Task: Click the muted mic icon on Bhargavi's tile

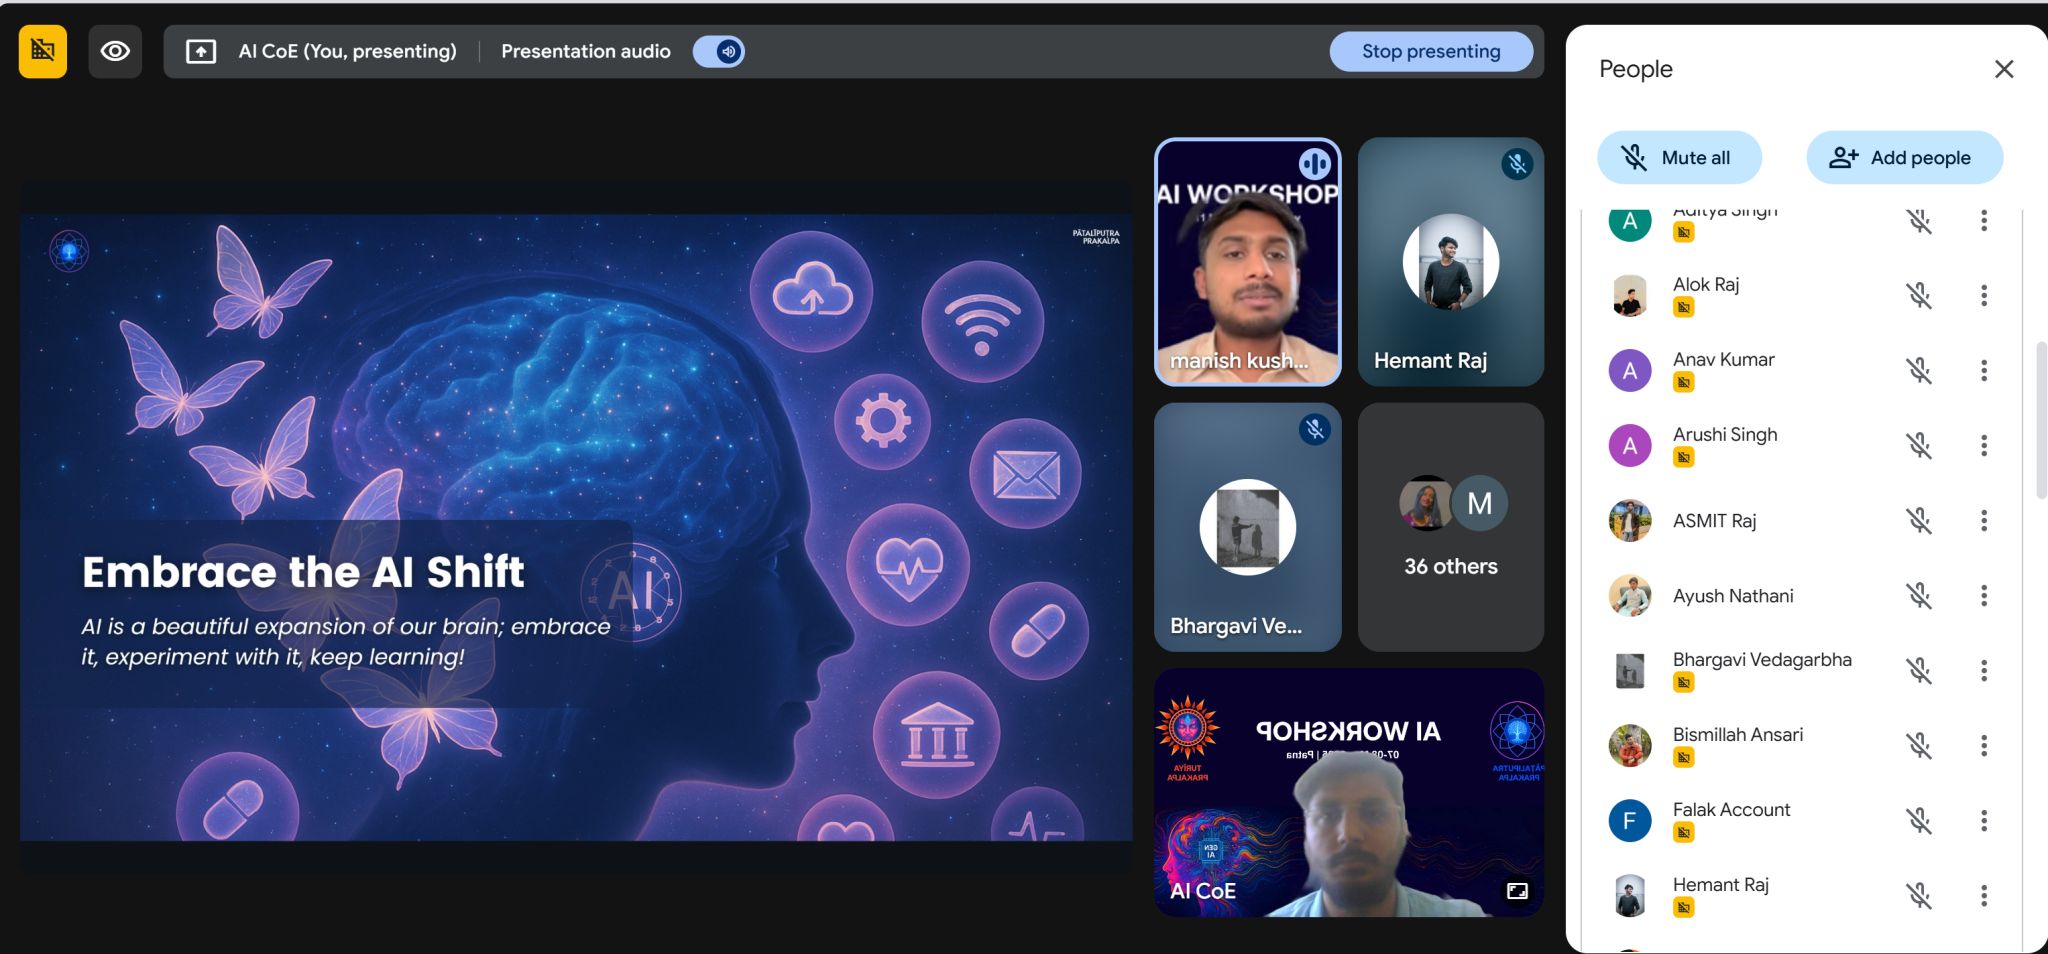Action: click(1314, 429)
